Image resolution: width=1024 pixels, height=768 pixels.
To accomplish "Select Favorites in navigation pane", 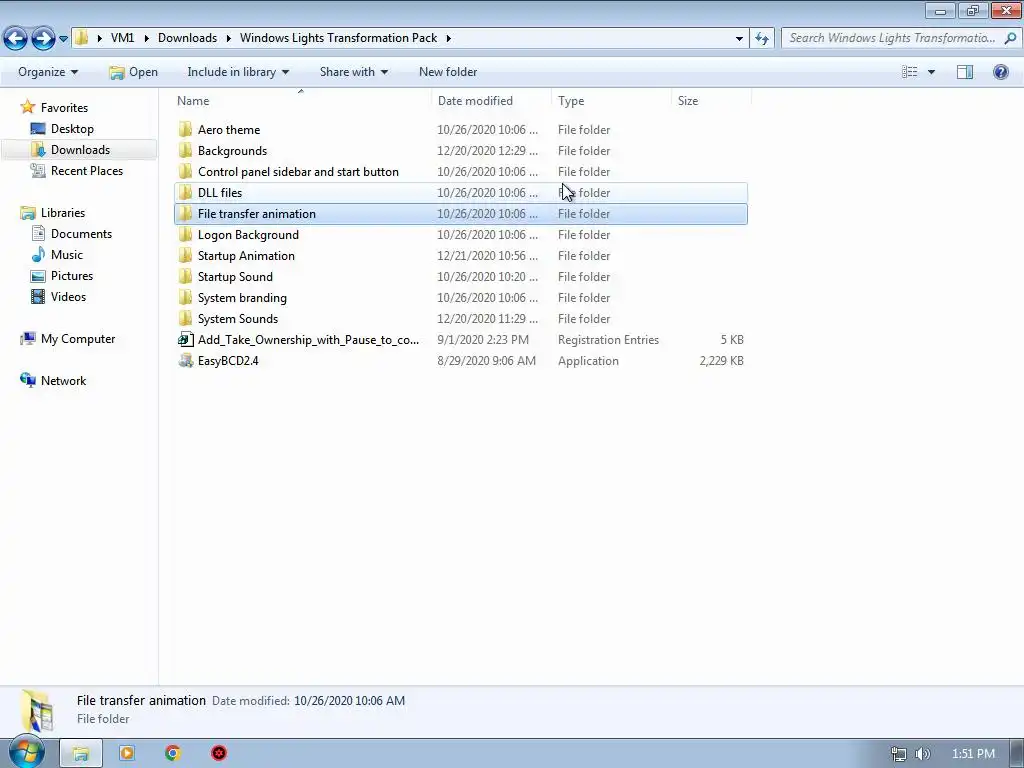I will pos(64,108).
